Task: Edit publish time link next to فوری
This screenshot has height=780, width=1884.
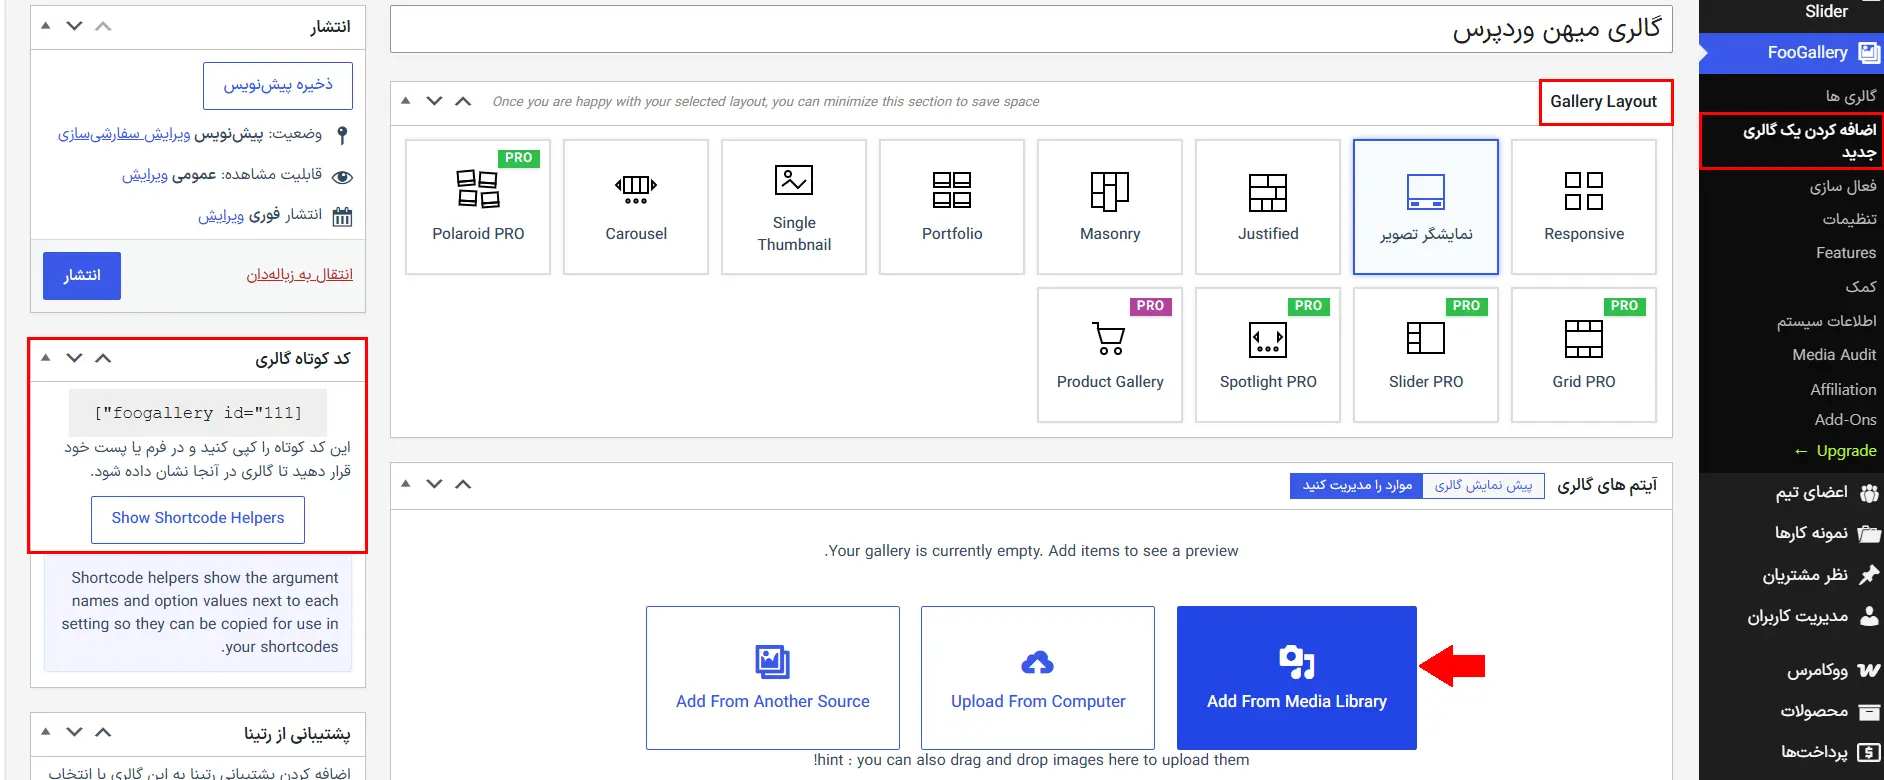Action: pos(221,216)
